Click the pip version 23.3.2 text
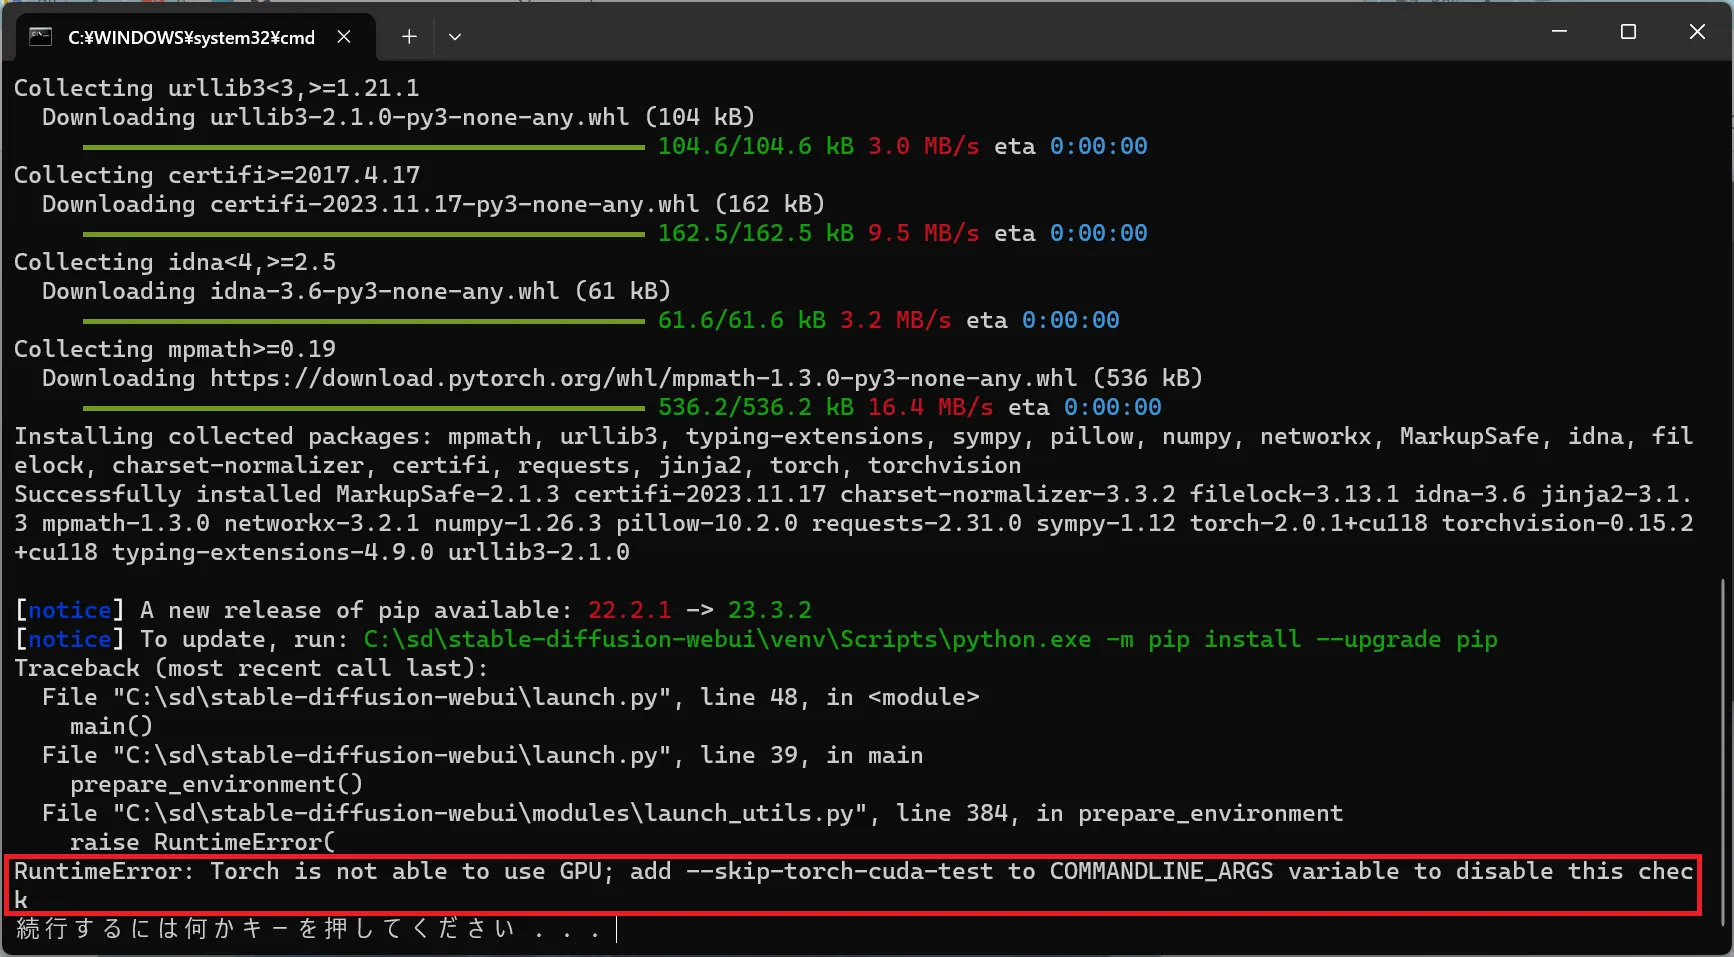 [x=769, y=610]
